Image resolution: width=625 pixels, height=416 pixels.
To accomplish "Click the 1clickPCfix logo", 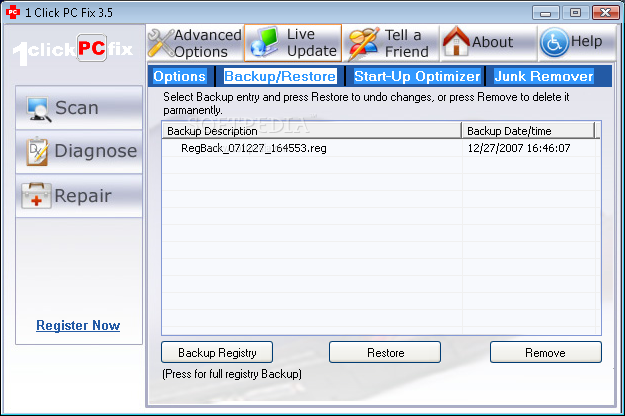I will click(x=73, y=49).
